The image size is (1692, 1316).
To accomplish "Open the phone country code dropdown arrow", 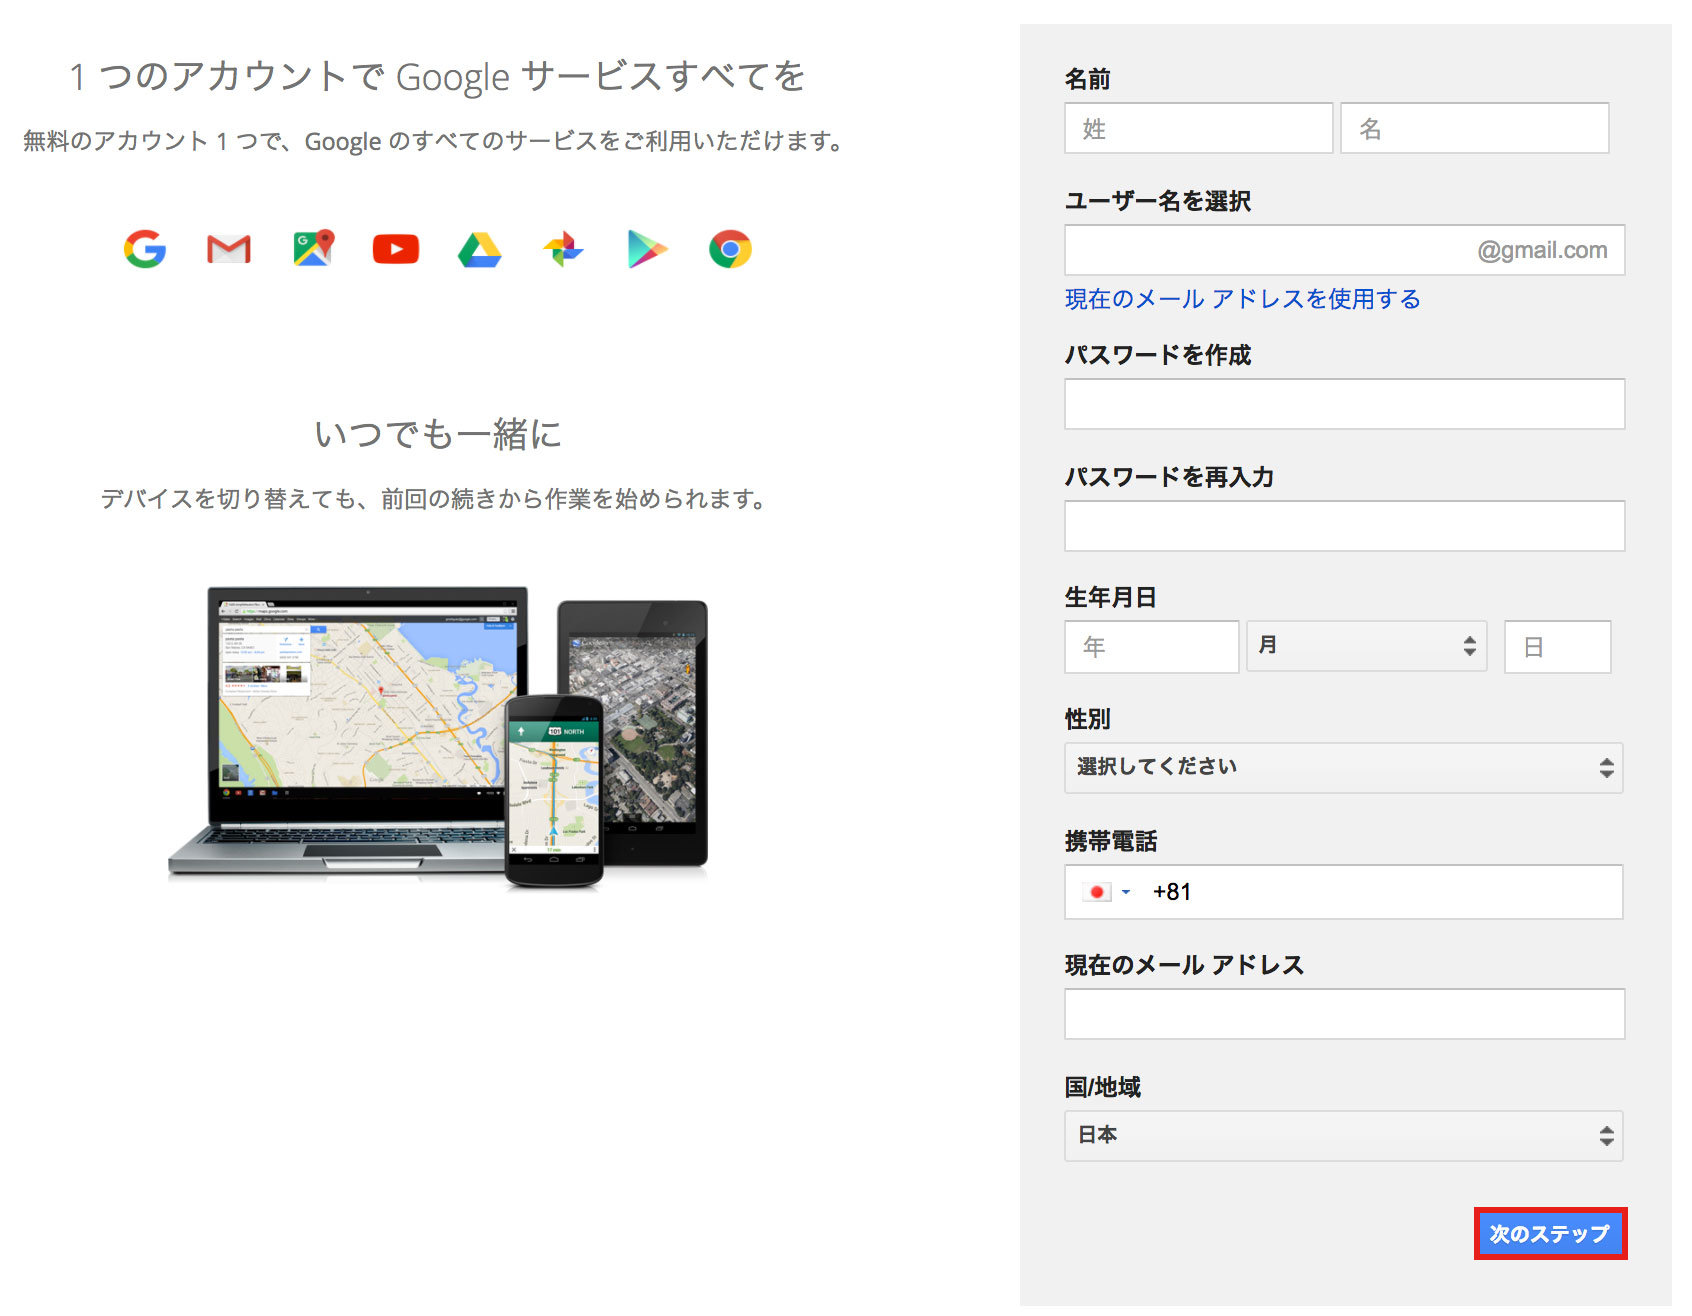I will pyautogui.click(x=1126, y=892).
